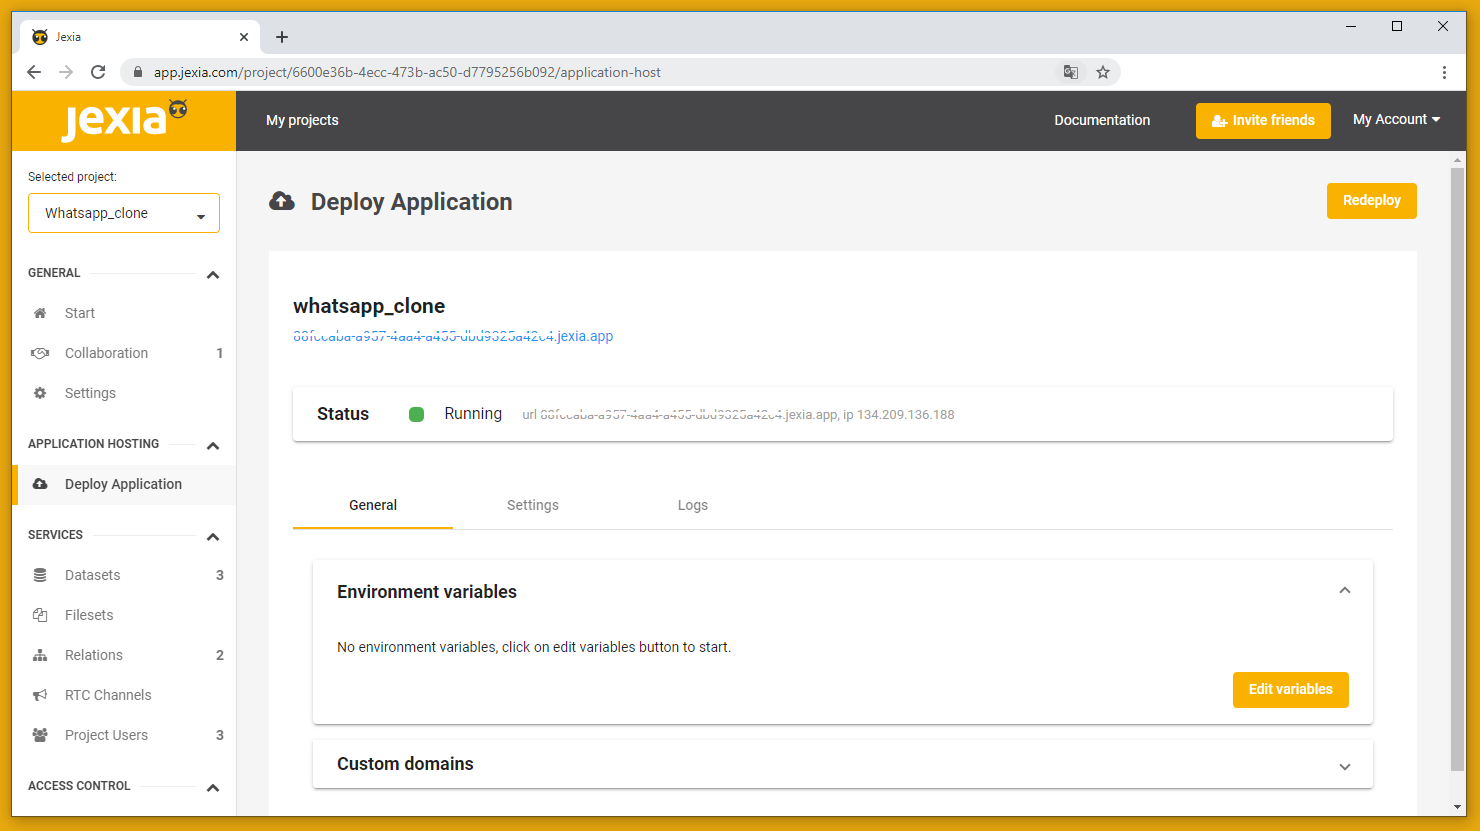Viewport: 1480px width, 831px height.
Task: Open Chrome three-dot menu
Action: 1444,72
